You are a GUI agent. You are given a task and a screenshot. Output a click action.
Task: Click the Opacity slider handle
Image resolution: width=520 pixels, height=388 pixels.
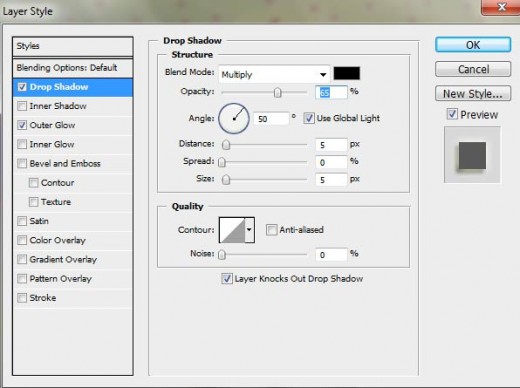(x=277, y=92)
